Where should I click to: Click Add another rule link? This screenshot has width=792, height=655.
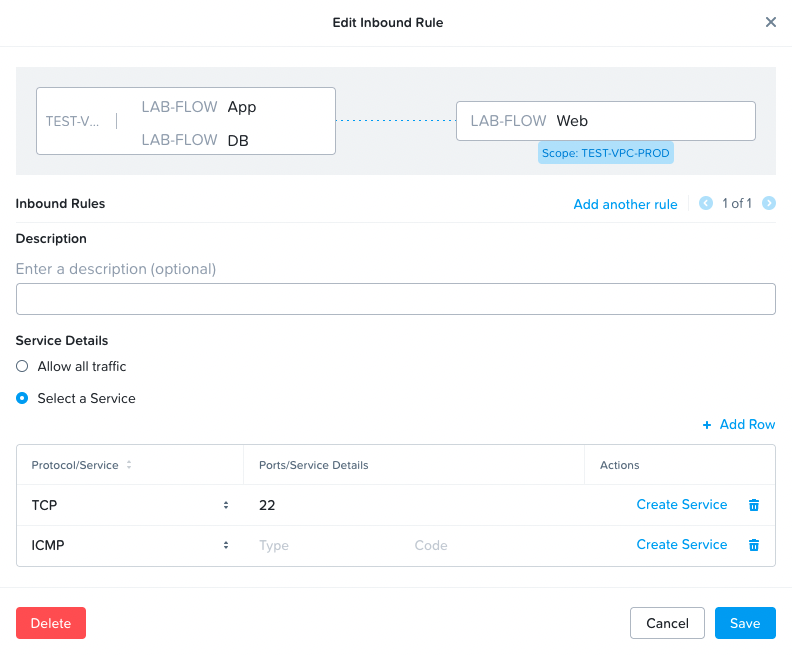(625, 204)
